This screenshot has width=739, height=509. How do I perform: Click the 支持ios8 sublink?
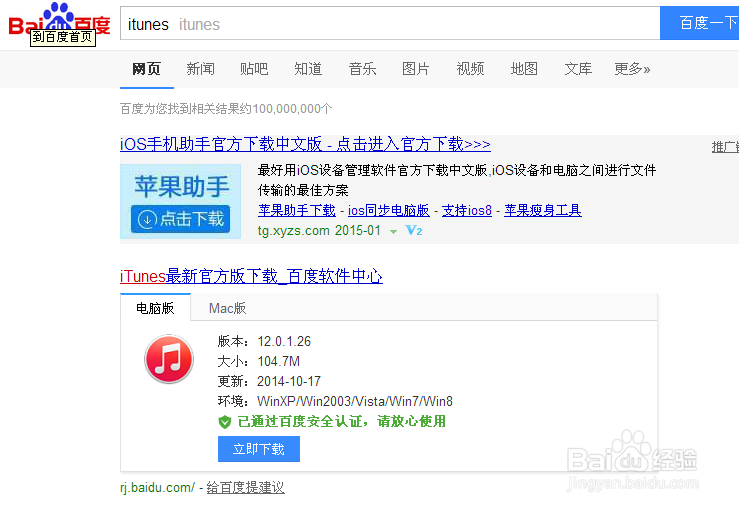pyautogui.click(x=467, y=210)
